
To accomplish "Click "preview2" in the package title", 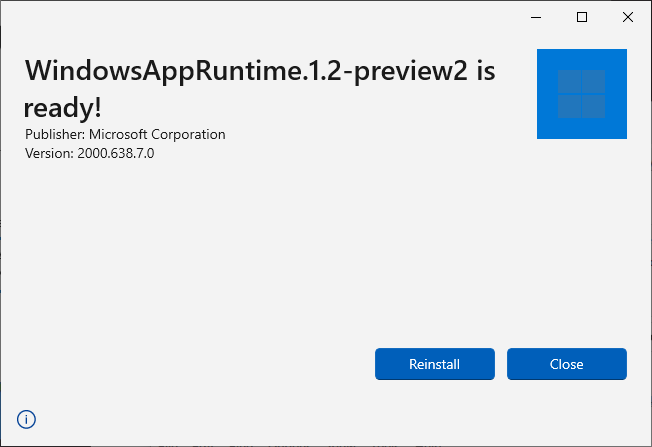I will 410,71.
